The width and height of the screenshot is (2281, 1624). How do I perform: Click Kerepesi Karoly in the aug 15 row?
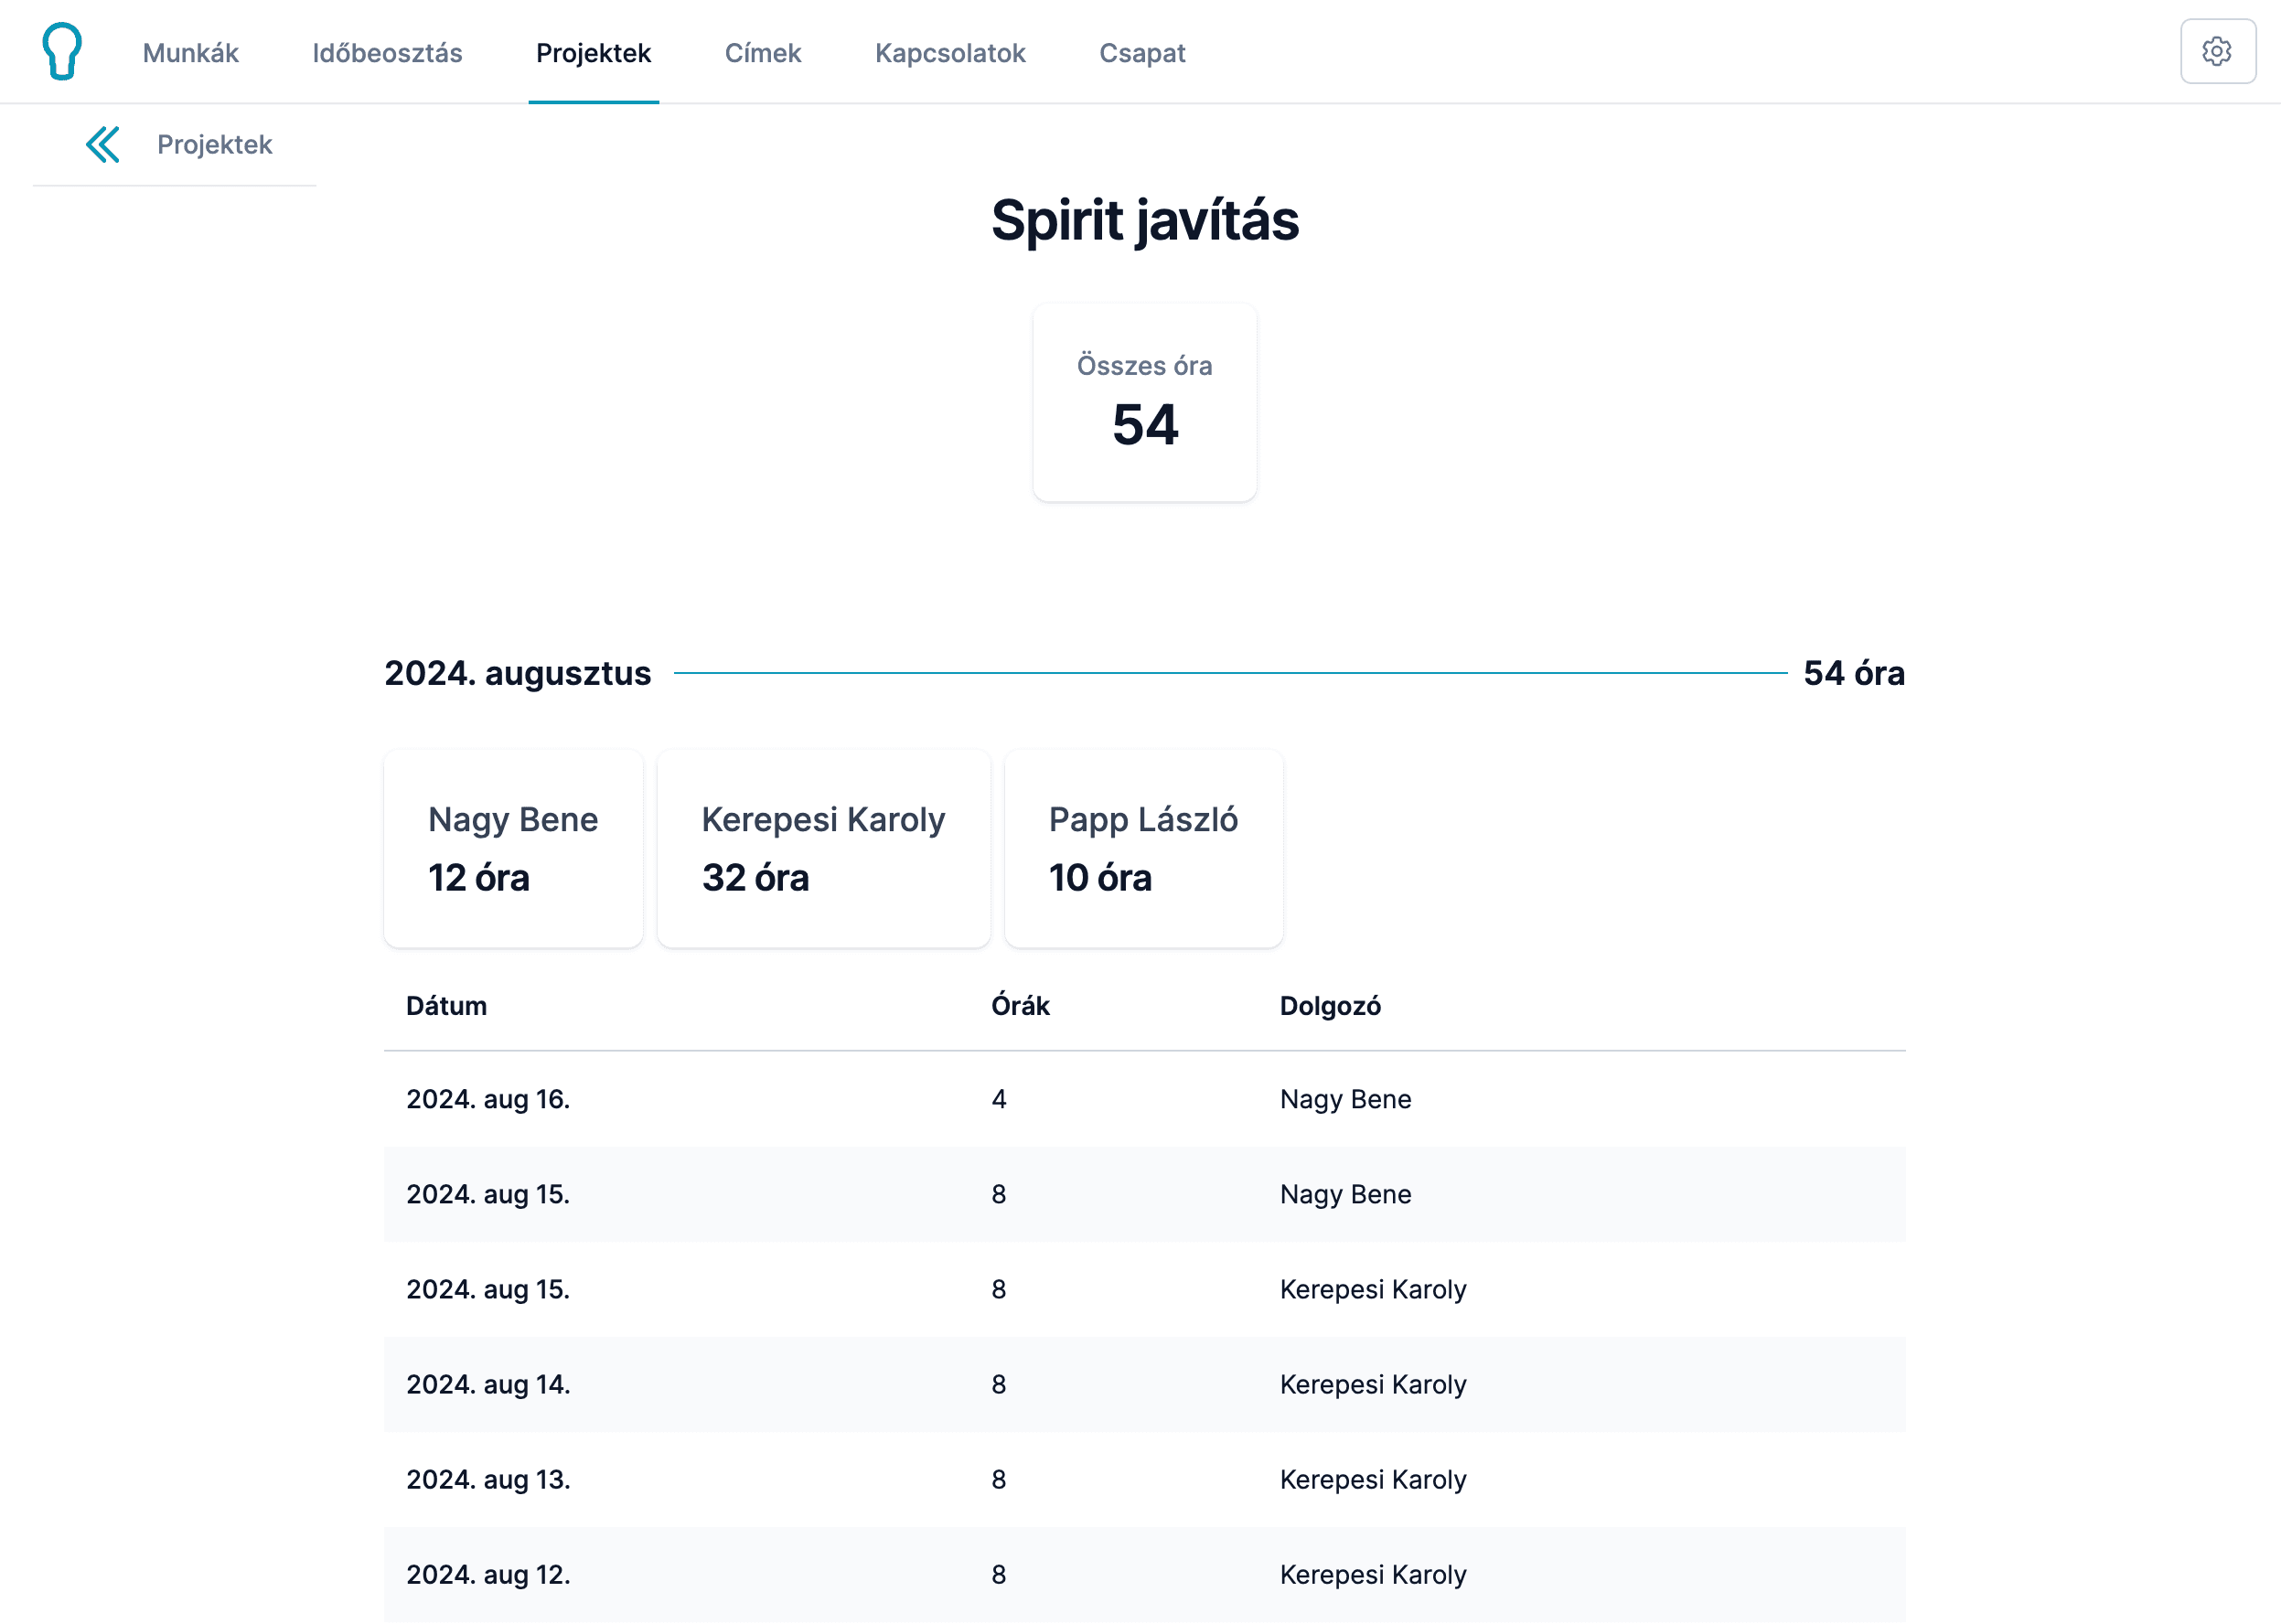(1373, 1289)
